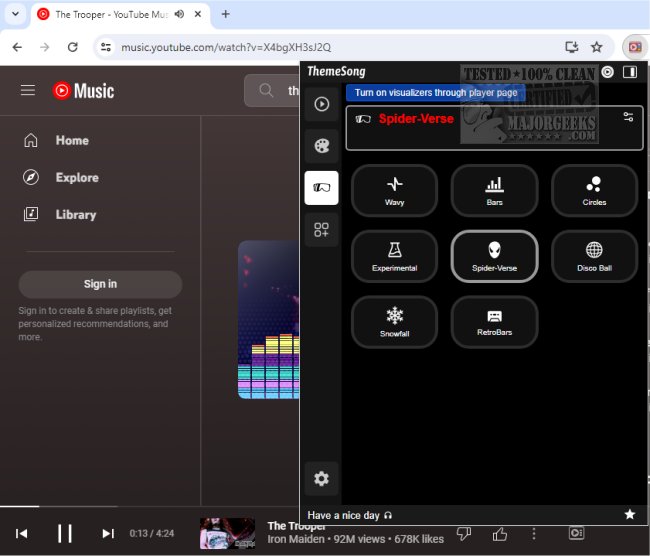Toggle the YouTube Music hamburger menu
The image size is (650, 556).
(28, 90)
